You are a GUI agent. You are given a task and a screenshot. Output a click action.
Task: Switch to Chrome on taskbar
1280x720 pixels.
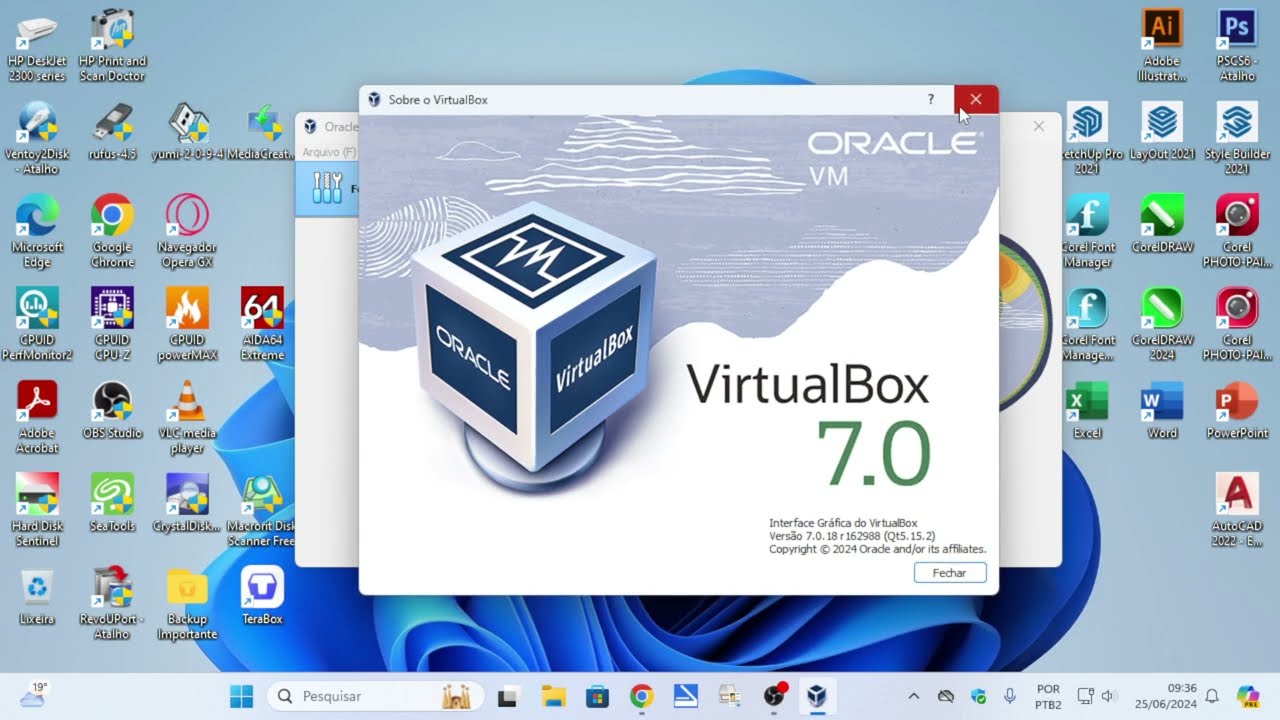coord(641,696)
